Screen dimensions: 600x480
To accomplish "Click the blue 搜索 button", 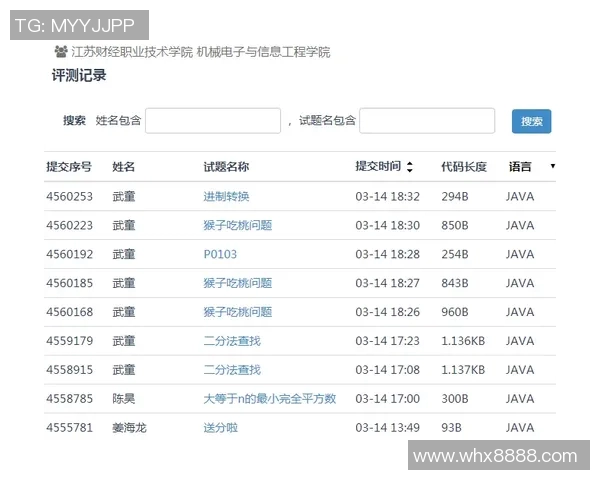I will tap(531, 121).
